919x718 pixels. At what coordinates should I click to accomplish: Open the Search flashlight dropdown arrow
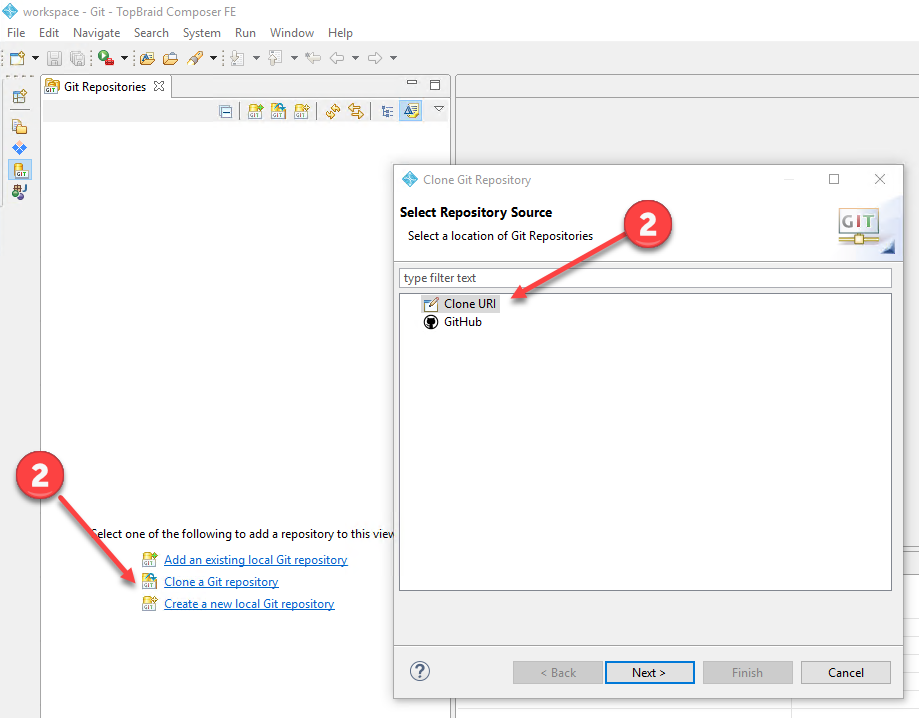pos(213,58)
